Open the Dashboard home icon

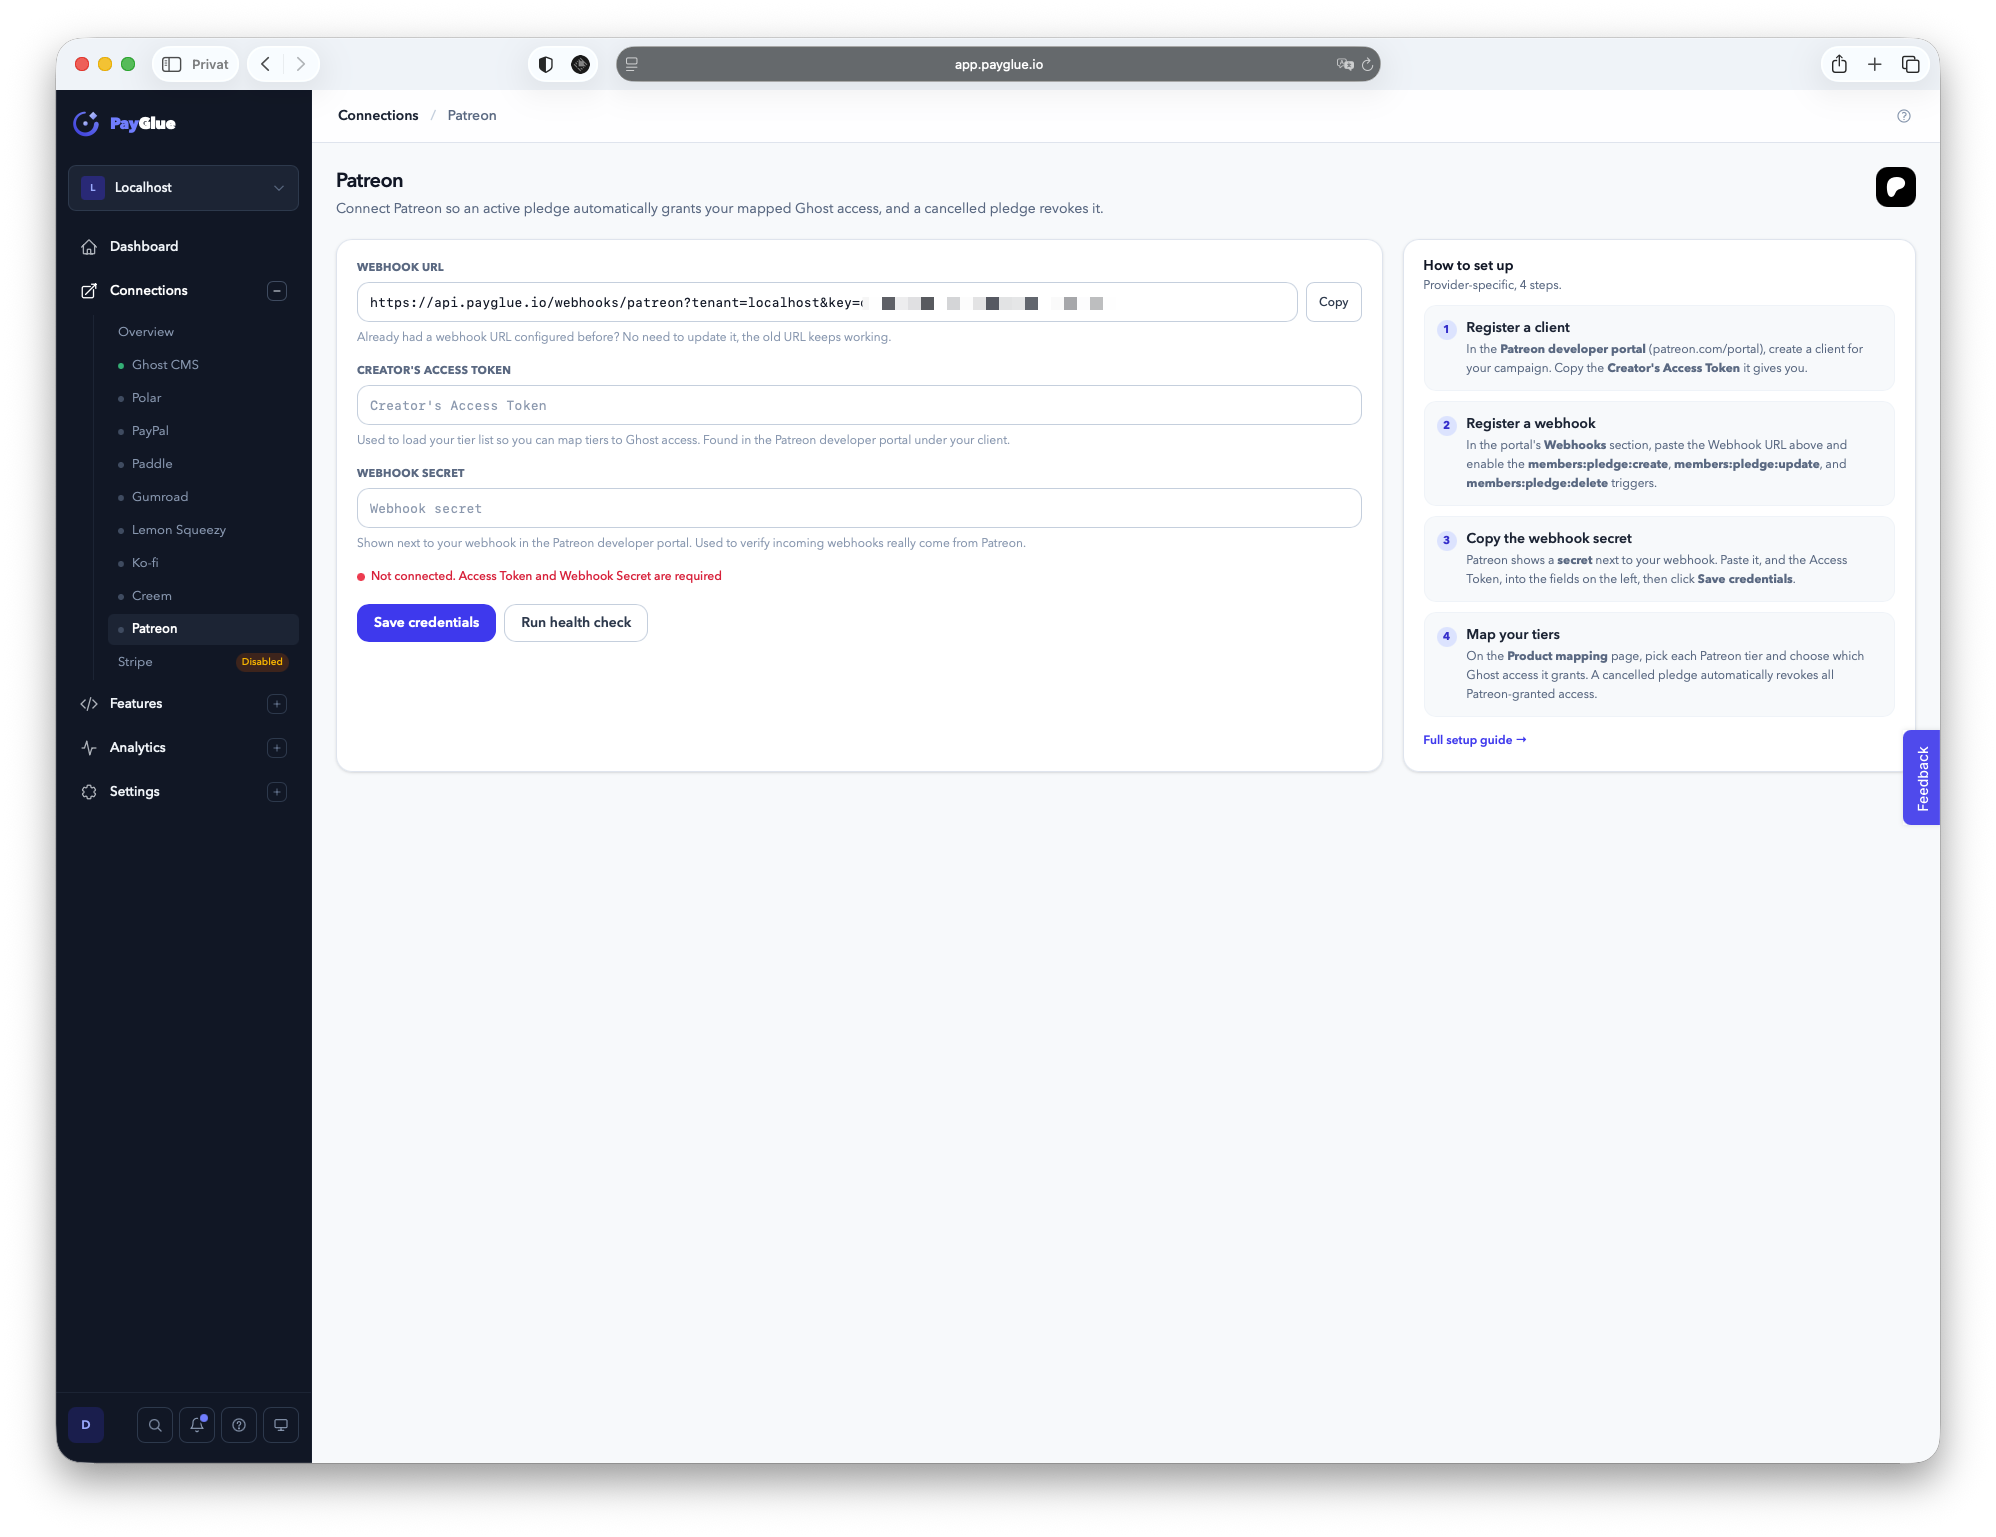tap(89, 247)
